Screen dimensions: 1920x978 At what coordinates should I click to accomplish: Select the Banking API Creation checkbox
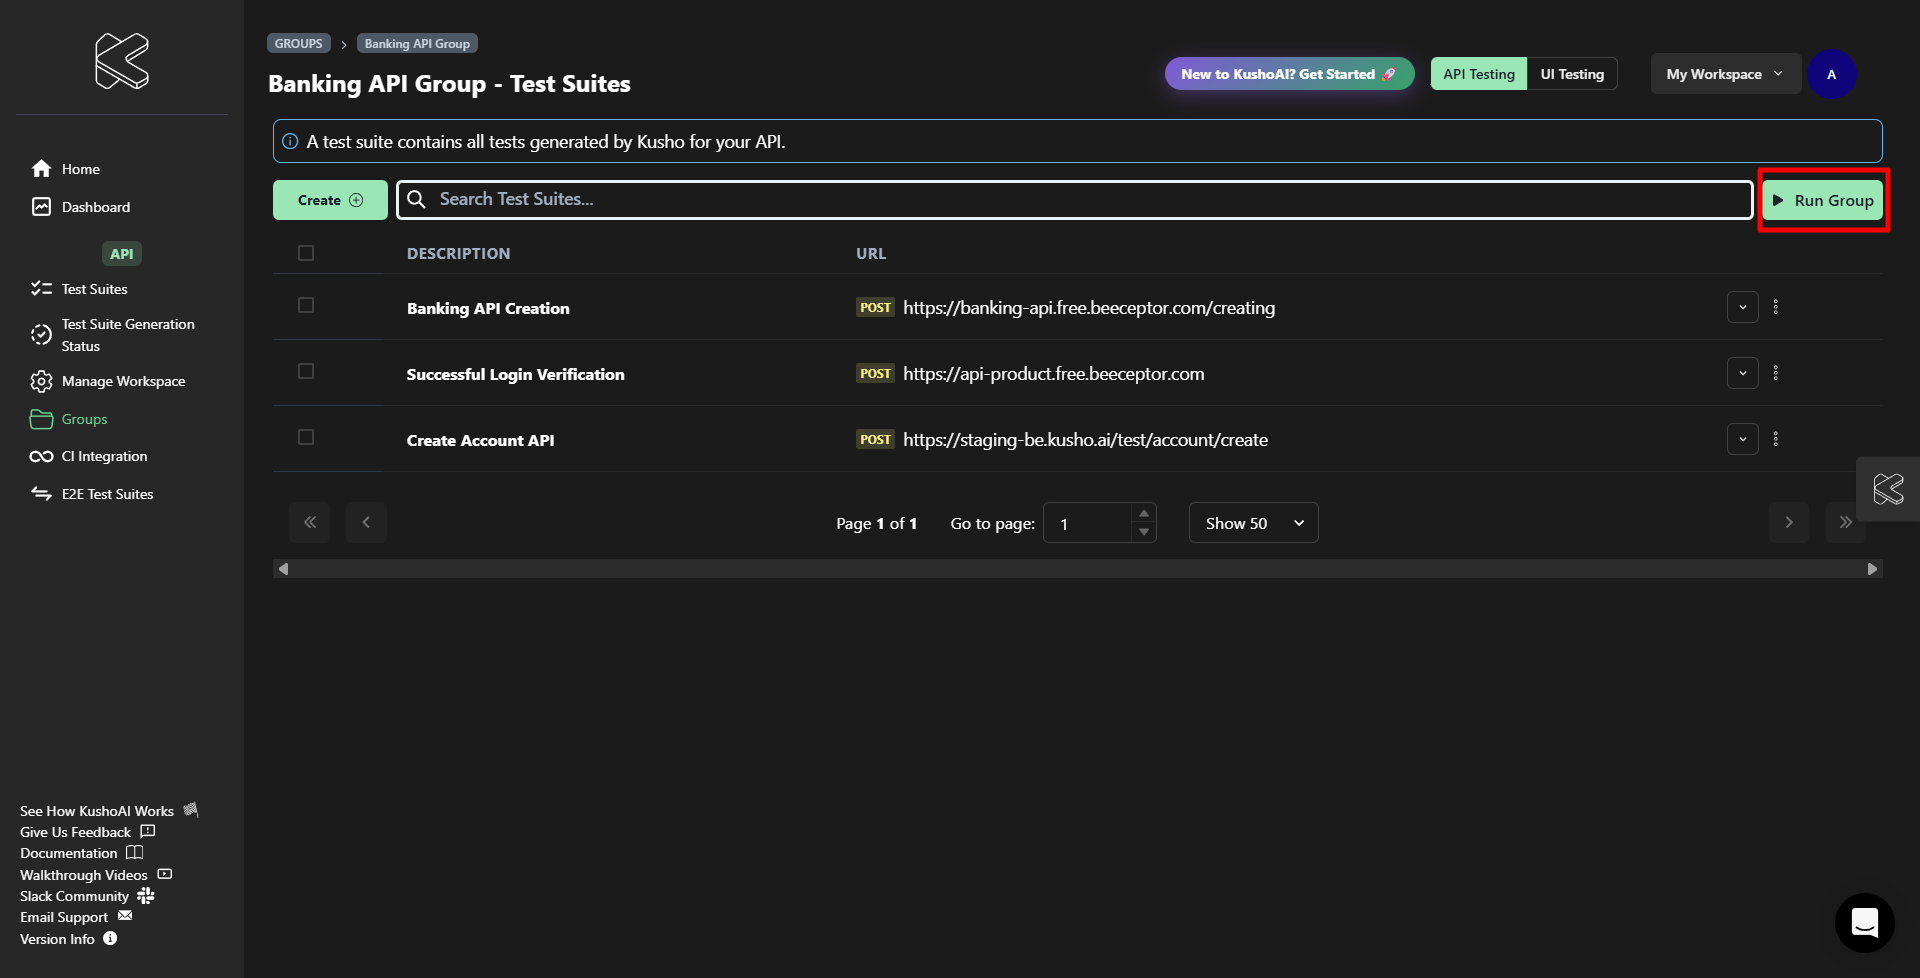point(306,306)
